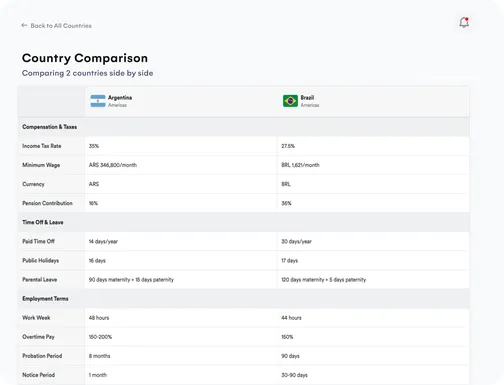This screenshot has height=385, width=504.
Task: Click '90 days maternity + 15 days paternity'
Action: point(131,279)
